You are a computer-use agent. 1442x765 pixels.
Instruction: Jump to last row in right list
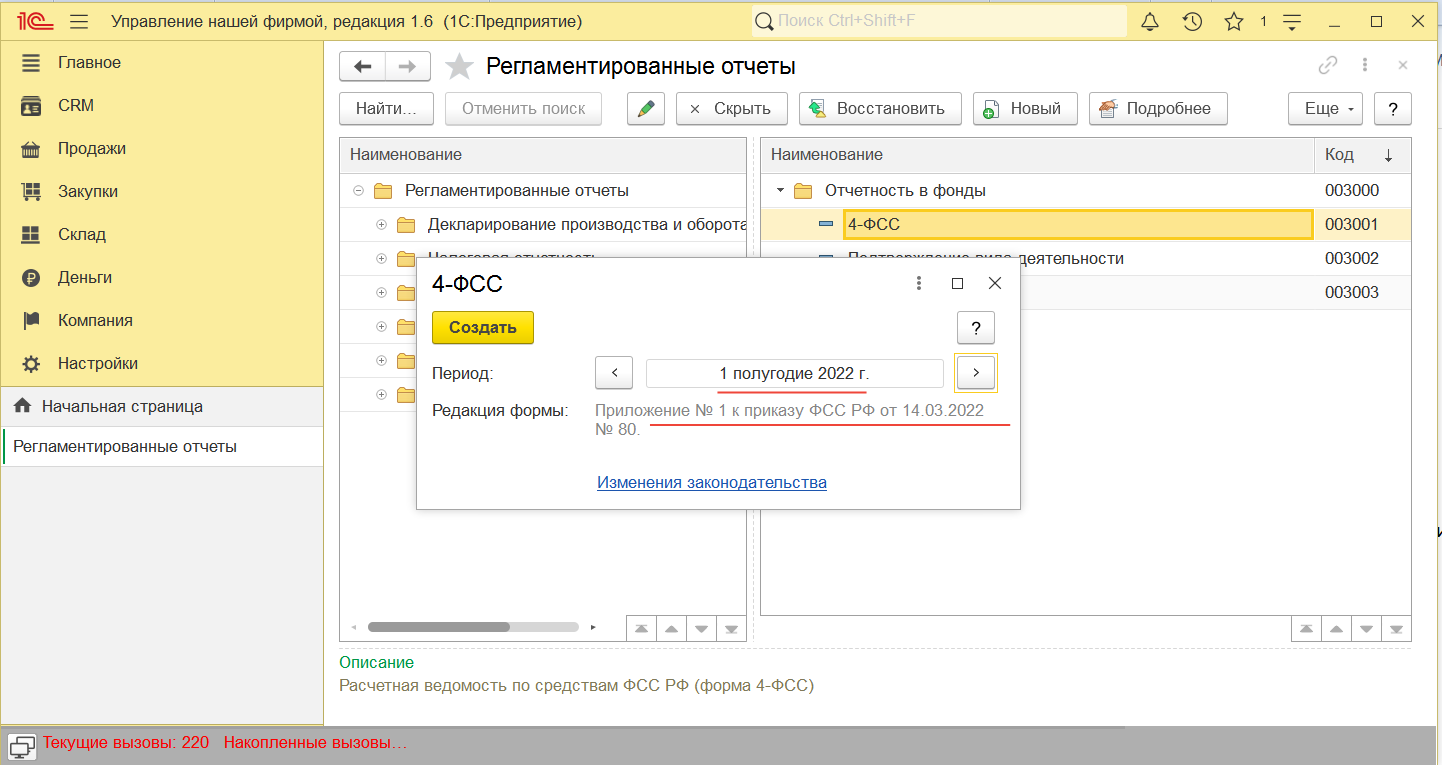coord(1396,628)
